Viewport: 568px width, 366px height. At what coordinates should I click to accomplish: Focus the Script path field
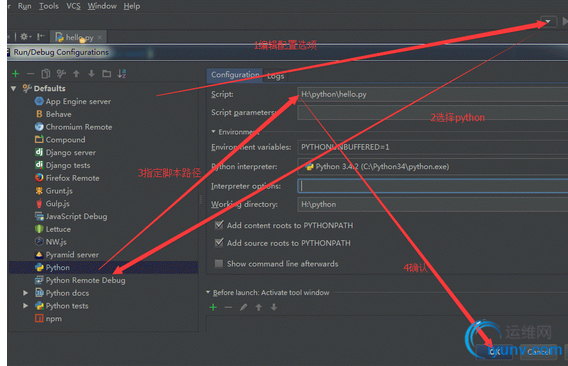[433, 94]
